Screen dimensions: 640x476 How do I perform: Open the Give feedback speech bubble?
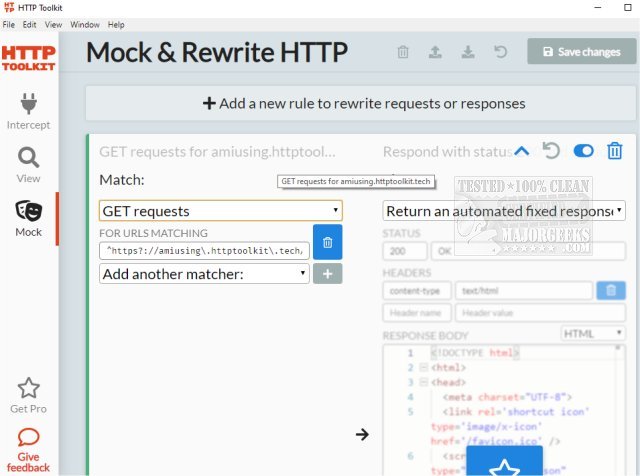click(x=29, y=438)
